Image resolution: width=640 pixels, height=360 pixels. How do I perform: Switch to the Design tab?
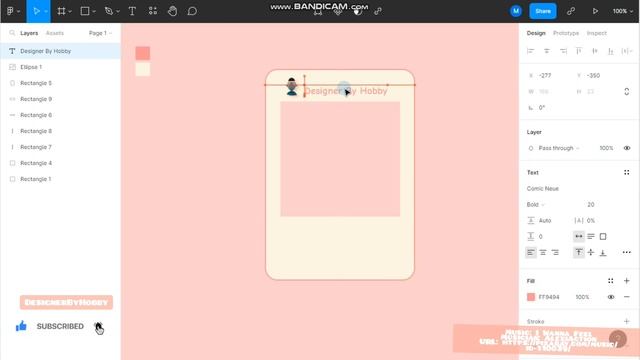(x=536, y=33)
